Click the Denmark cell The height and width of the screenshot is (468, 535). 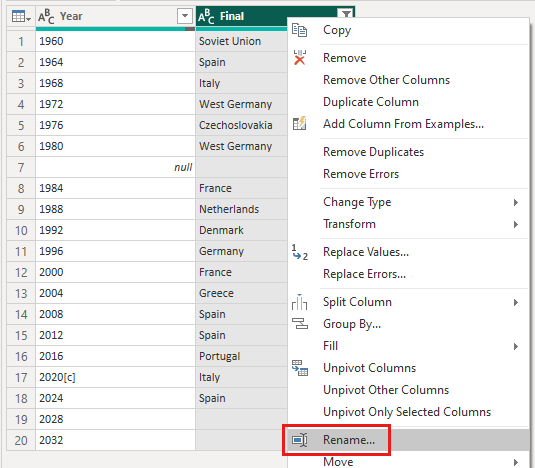coord(241,230)
